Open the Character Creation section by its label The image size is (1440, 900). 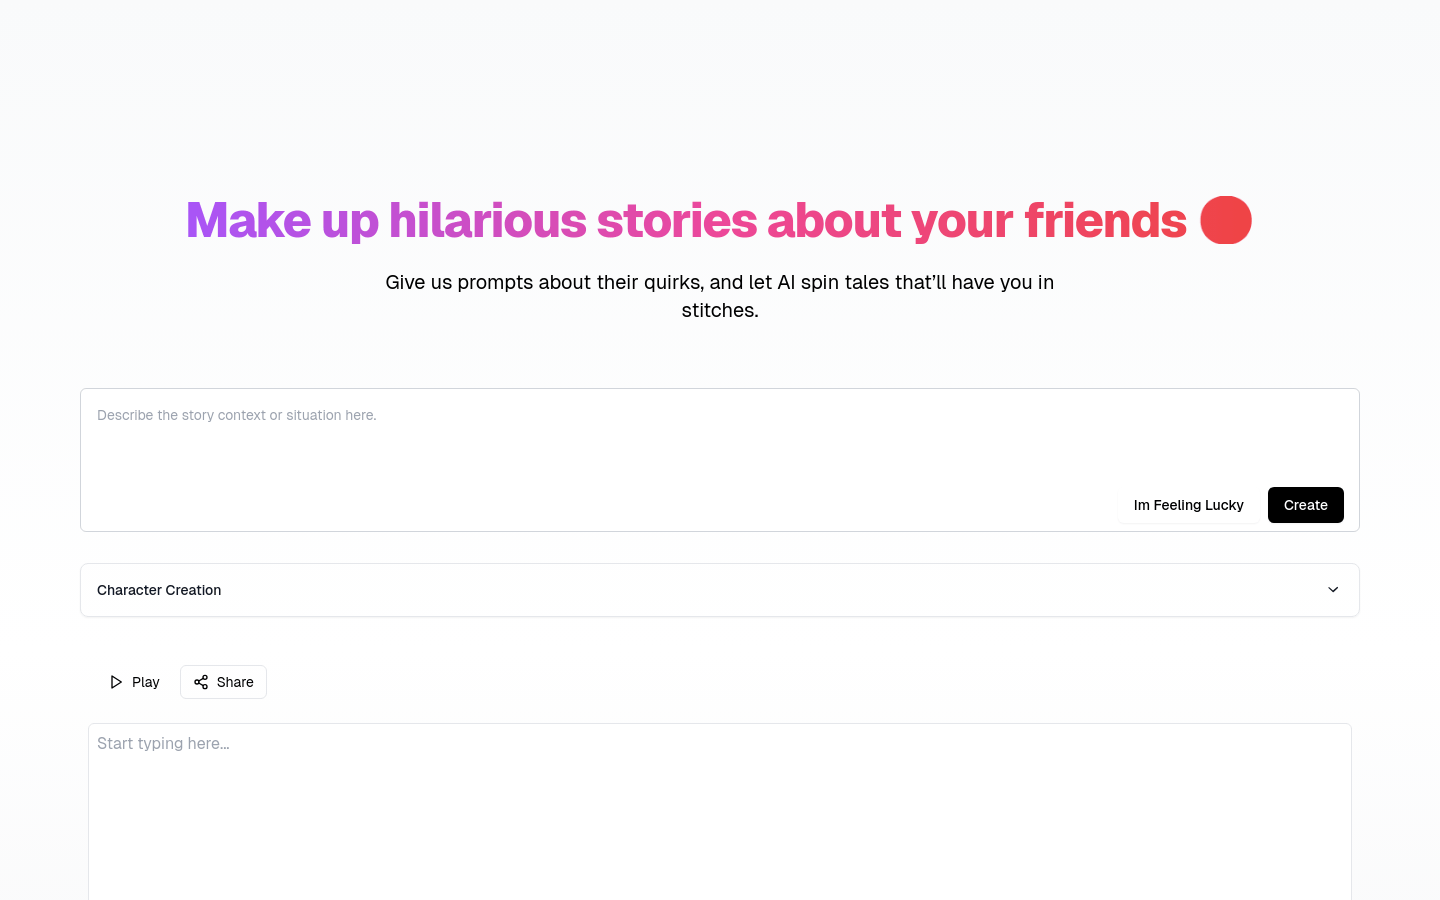159,590
